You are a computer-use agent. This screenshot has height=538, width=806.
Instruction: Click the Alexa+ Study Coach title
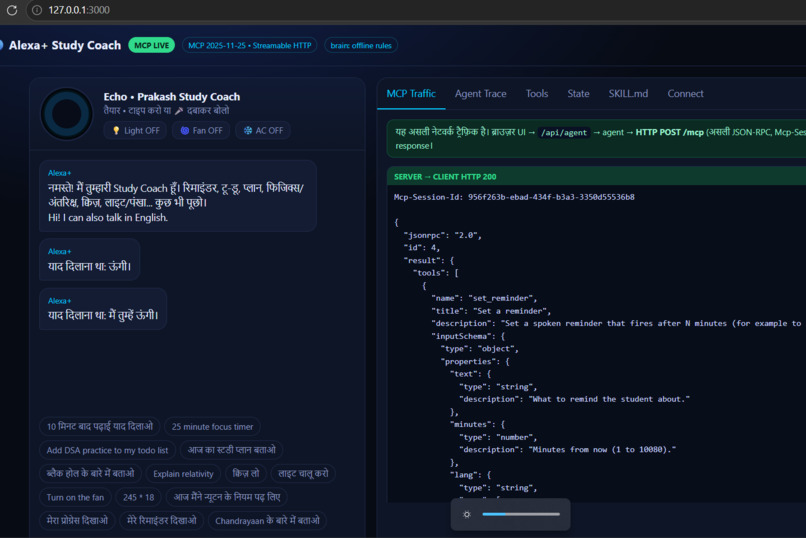(x=65, y=45)
